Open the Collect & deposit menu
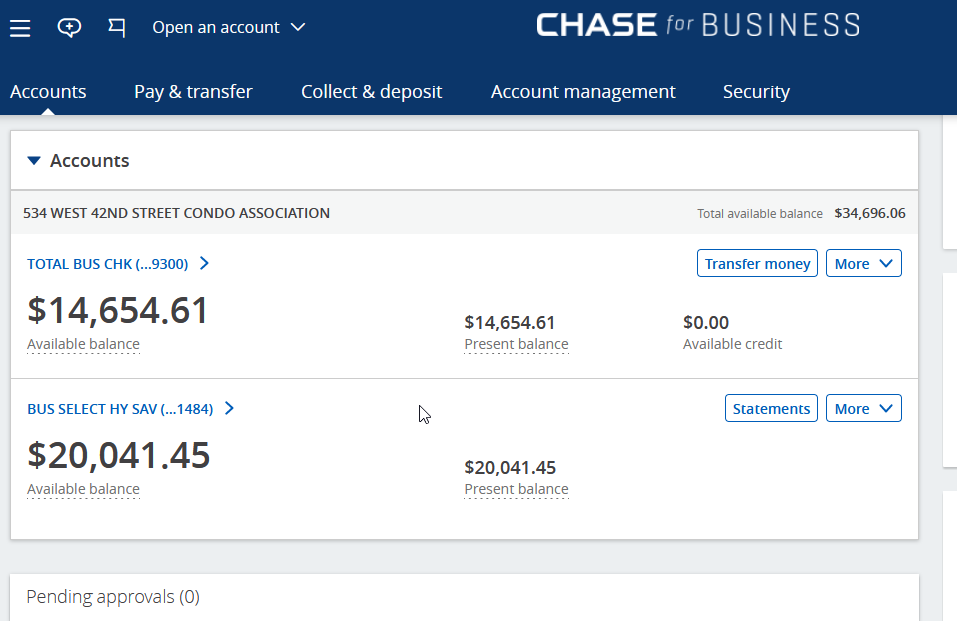 point(371,92)
